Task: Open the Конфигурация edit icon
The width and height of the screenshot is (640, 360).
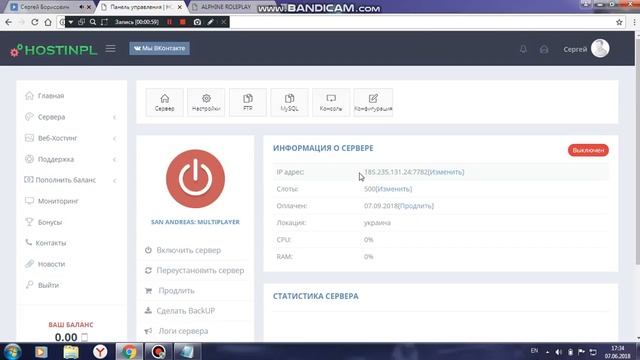Action: (x=373, y=102)
